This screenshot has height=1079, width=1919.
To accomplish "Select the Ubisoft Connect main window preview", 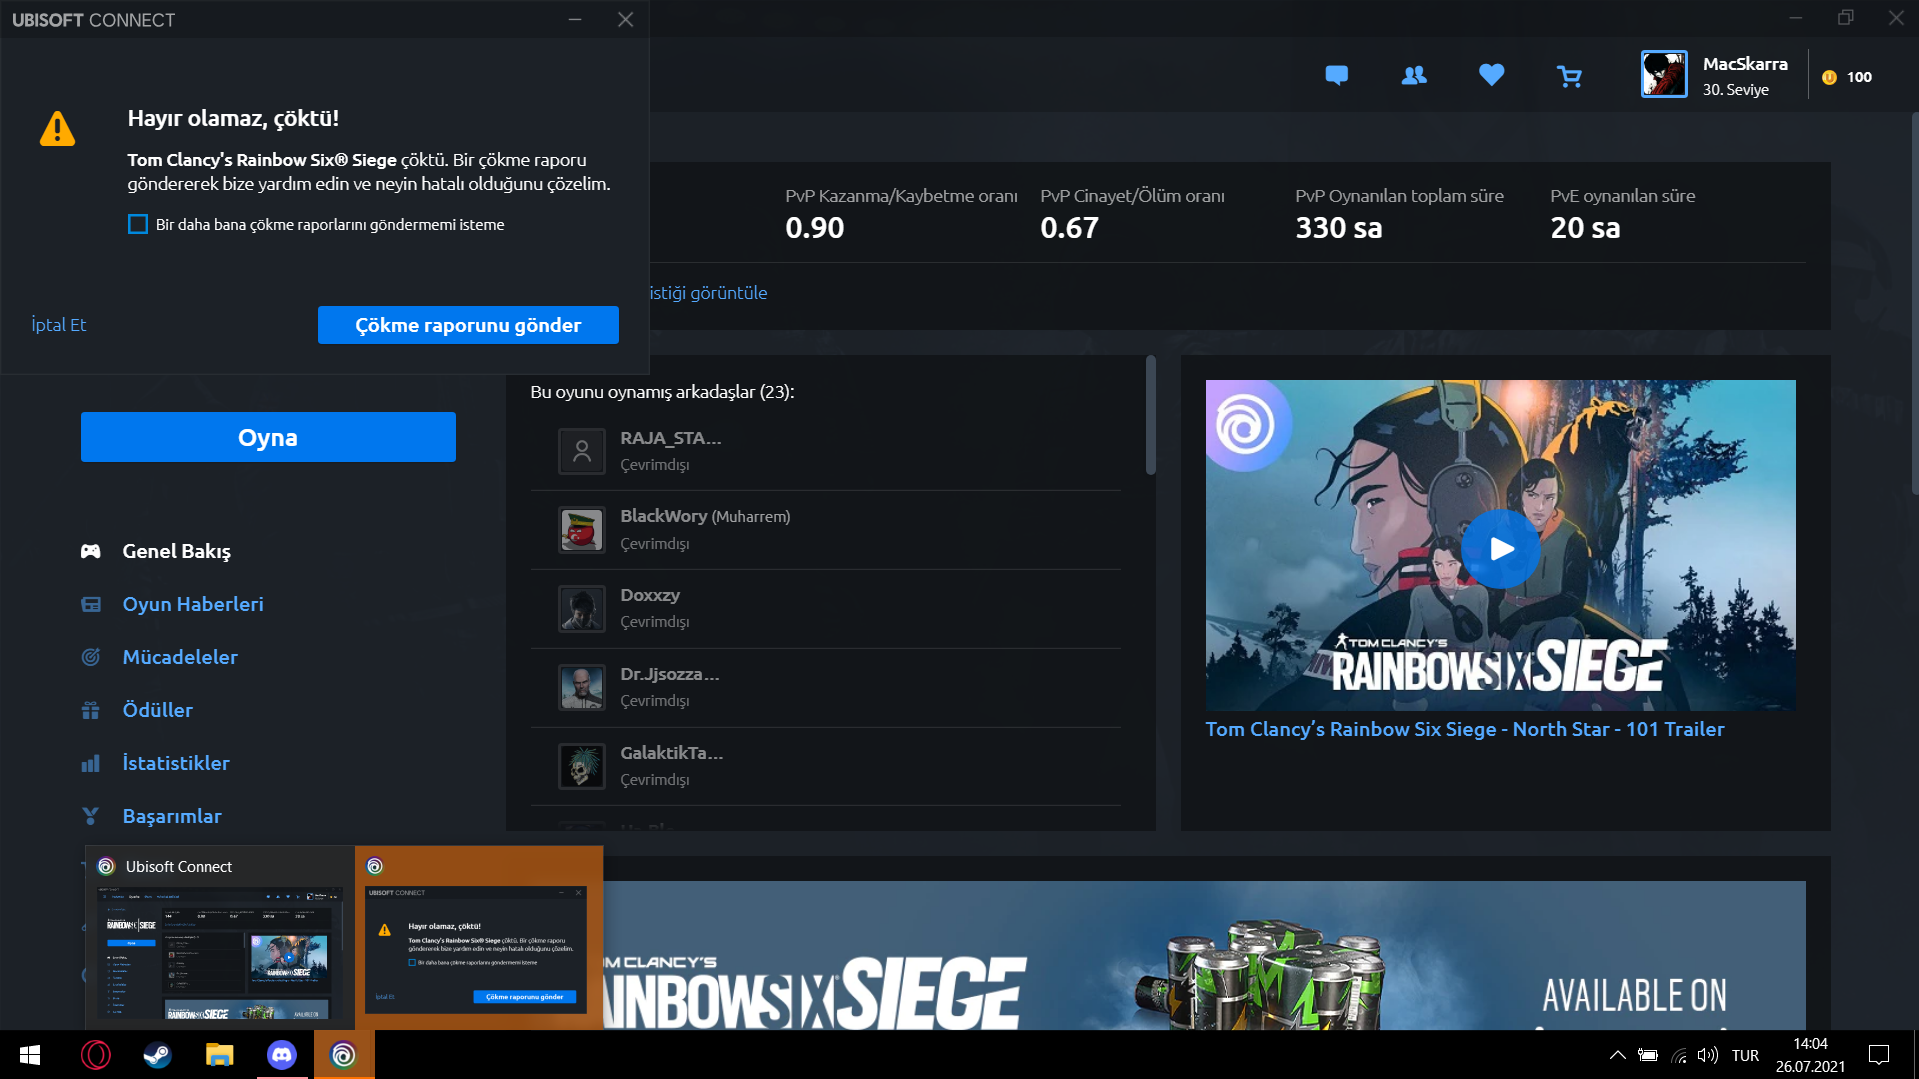I will 219,937.
